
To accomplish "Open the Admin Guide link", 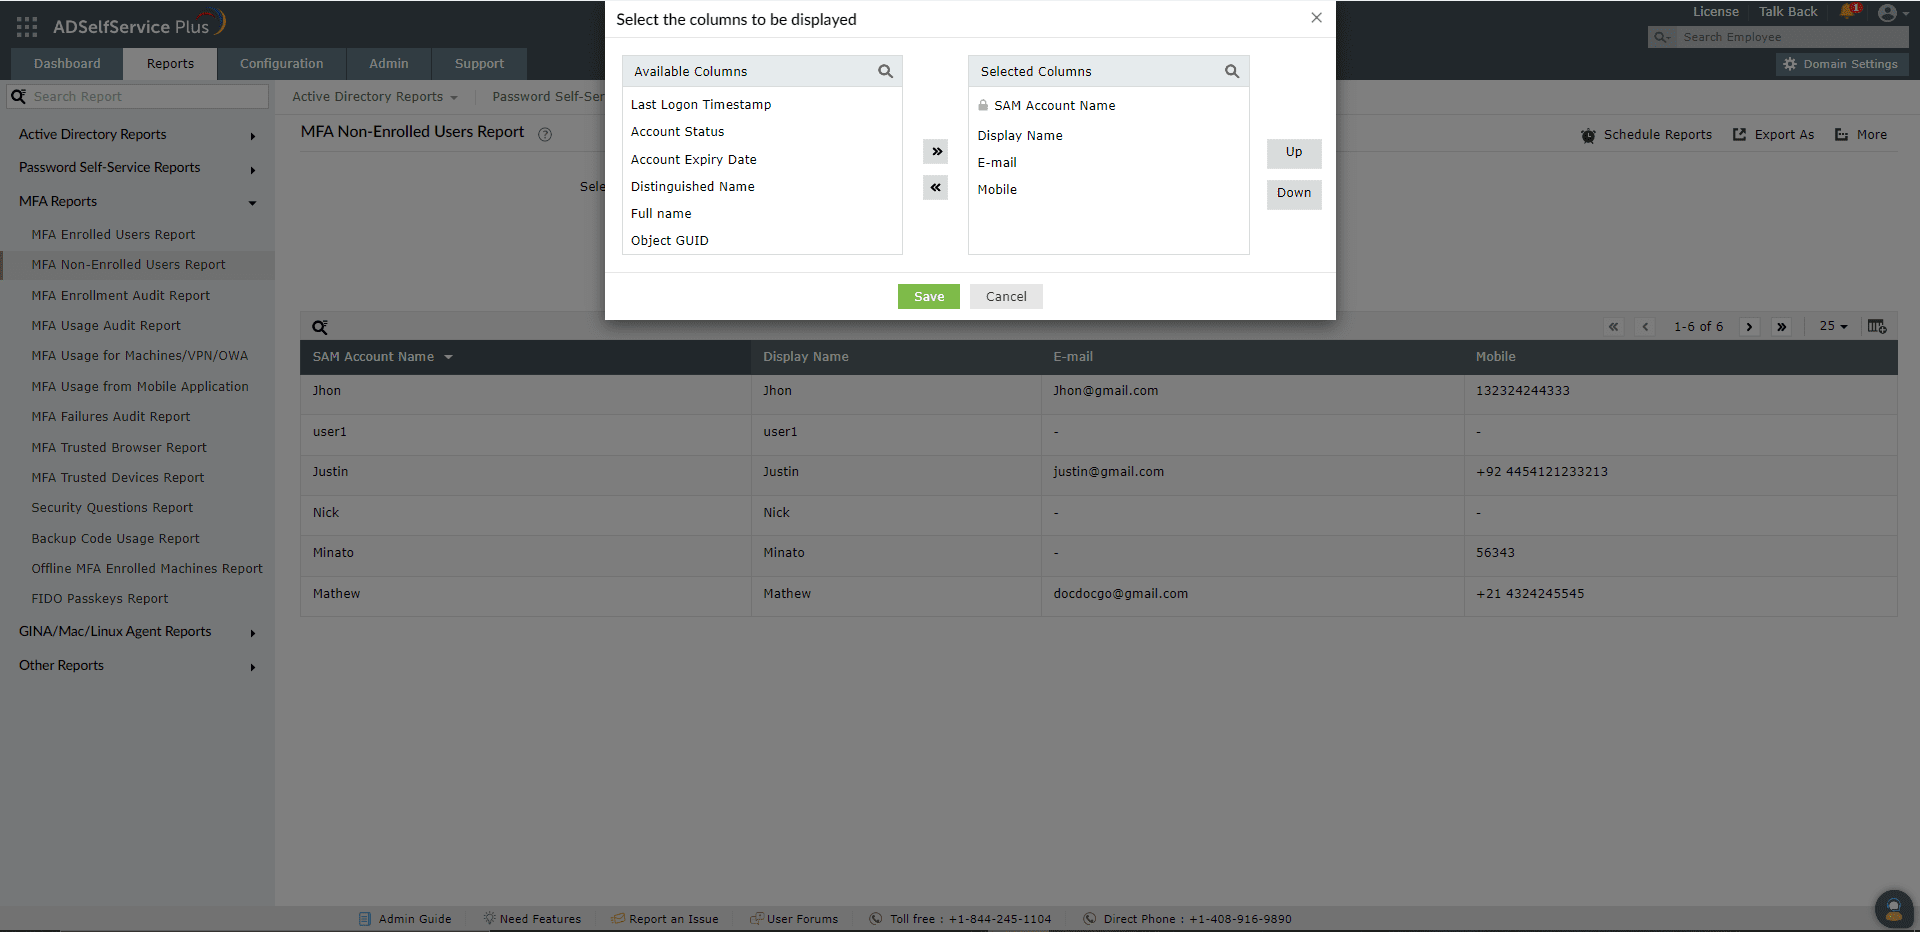I will pos(405,919).
